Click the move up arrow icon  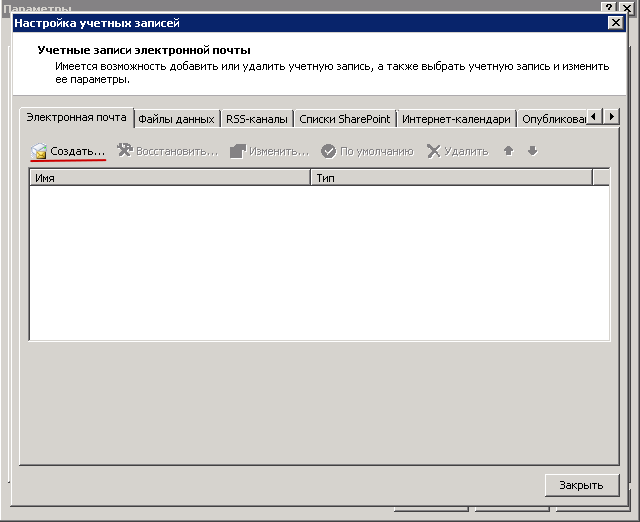509,151
